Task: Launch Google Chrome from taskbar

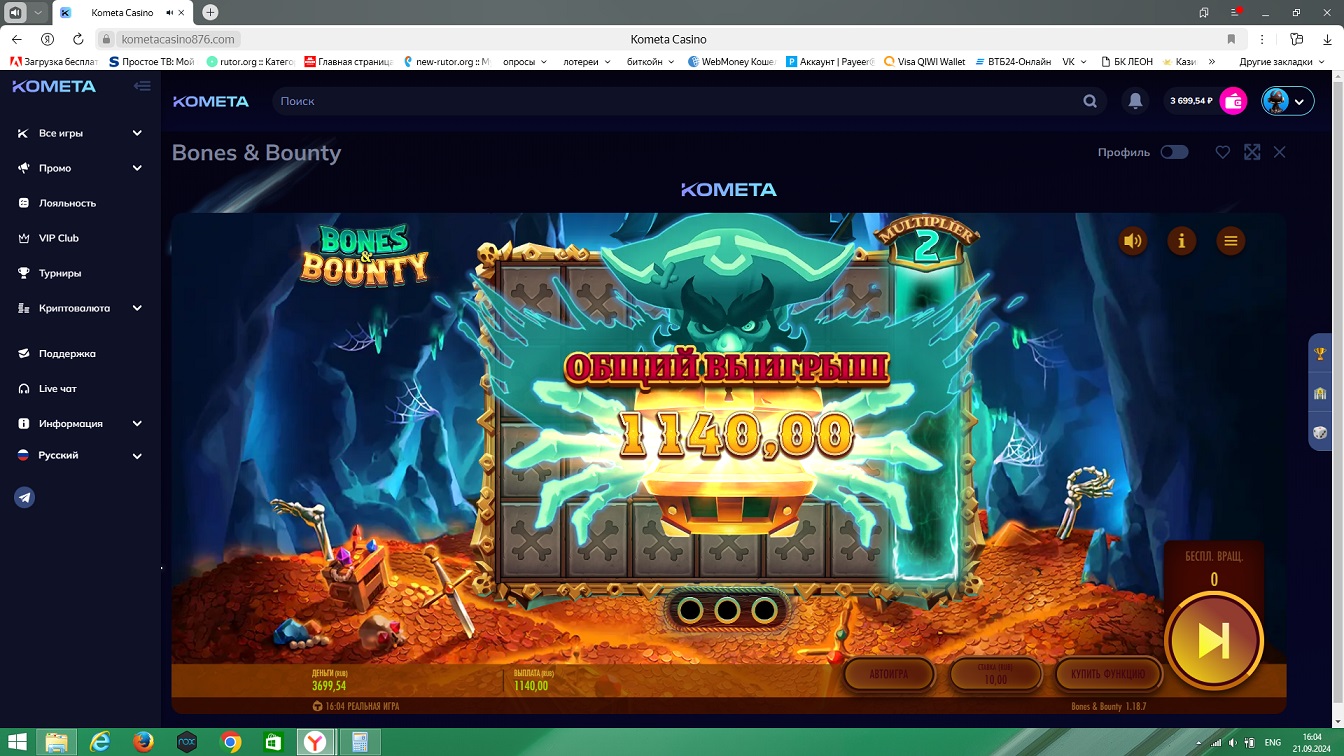Action: (230, 742)
